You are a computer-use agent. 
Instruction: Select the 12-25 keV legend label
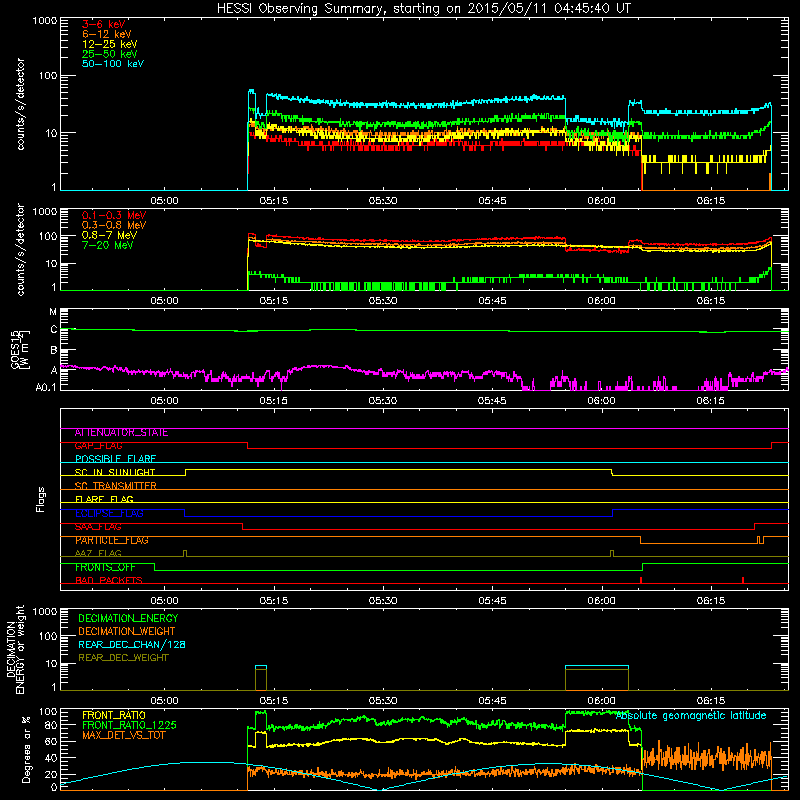pos(110,44)
